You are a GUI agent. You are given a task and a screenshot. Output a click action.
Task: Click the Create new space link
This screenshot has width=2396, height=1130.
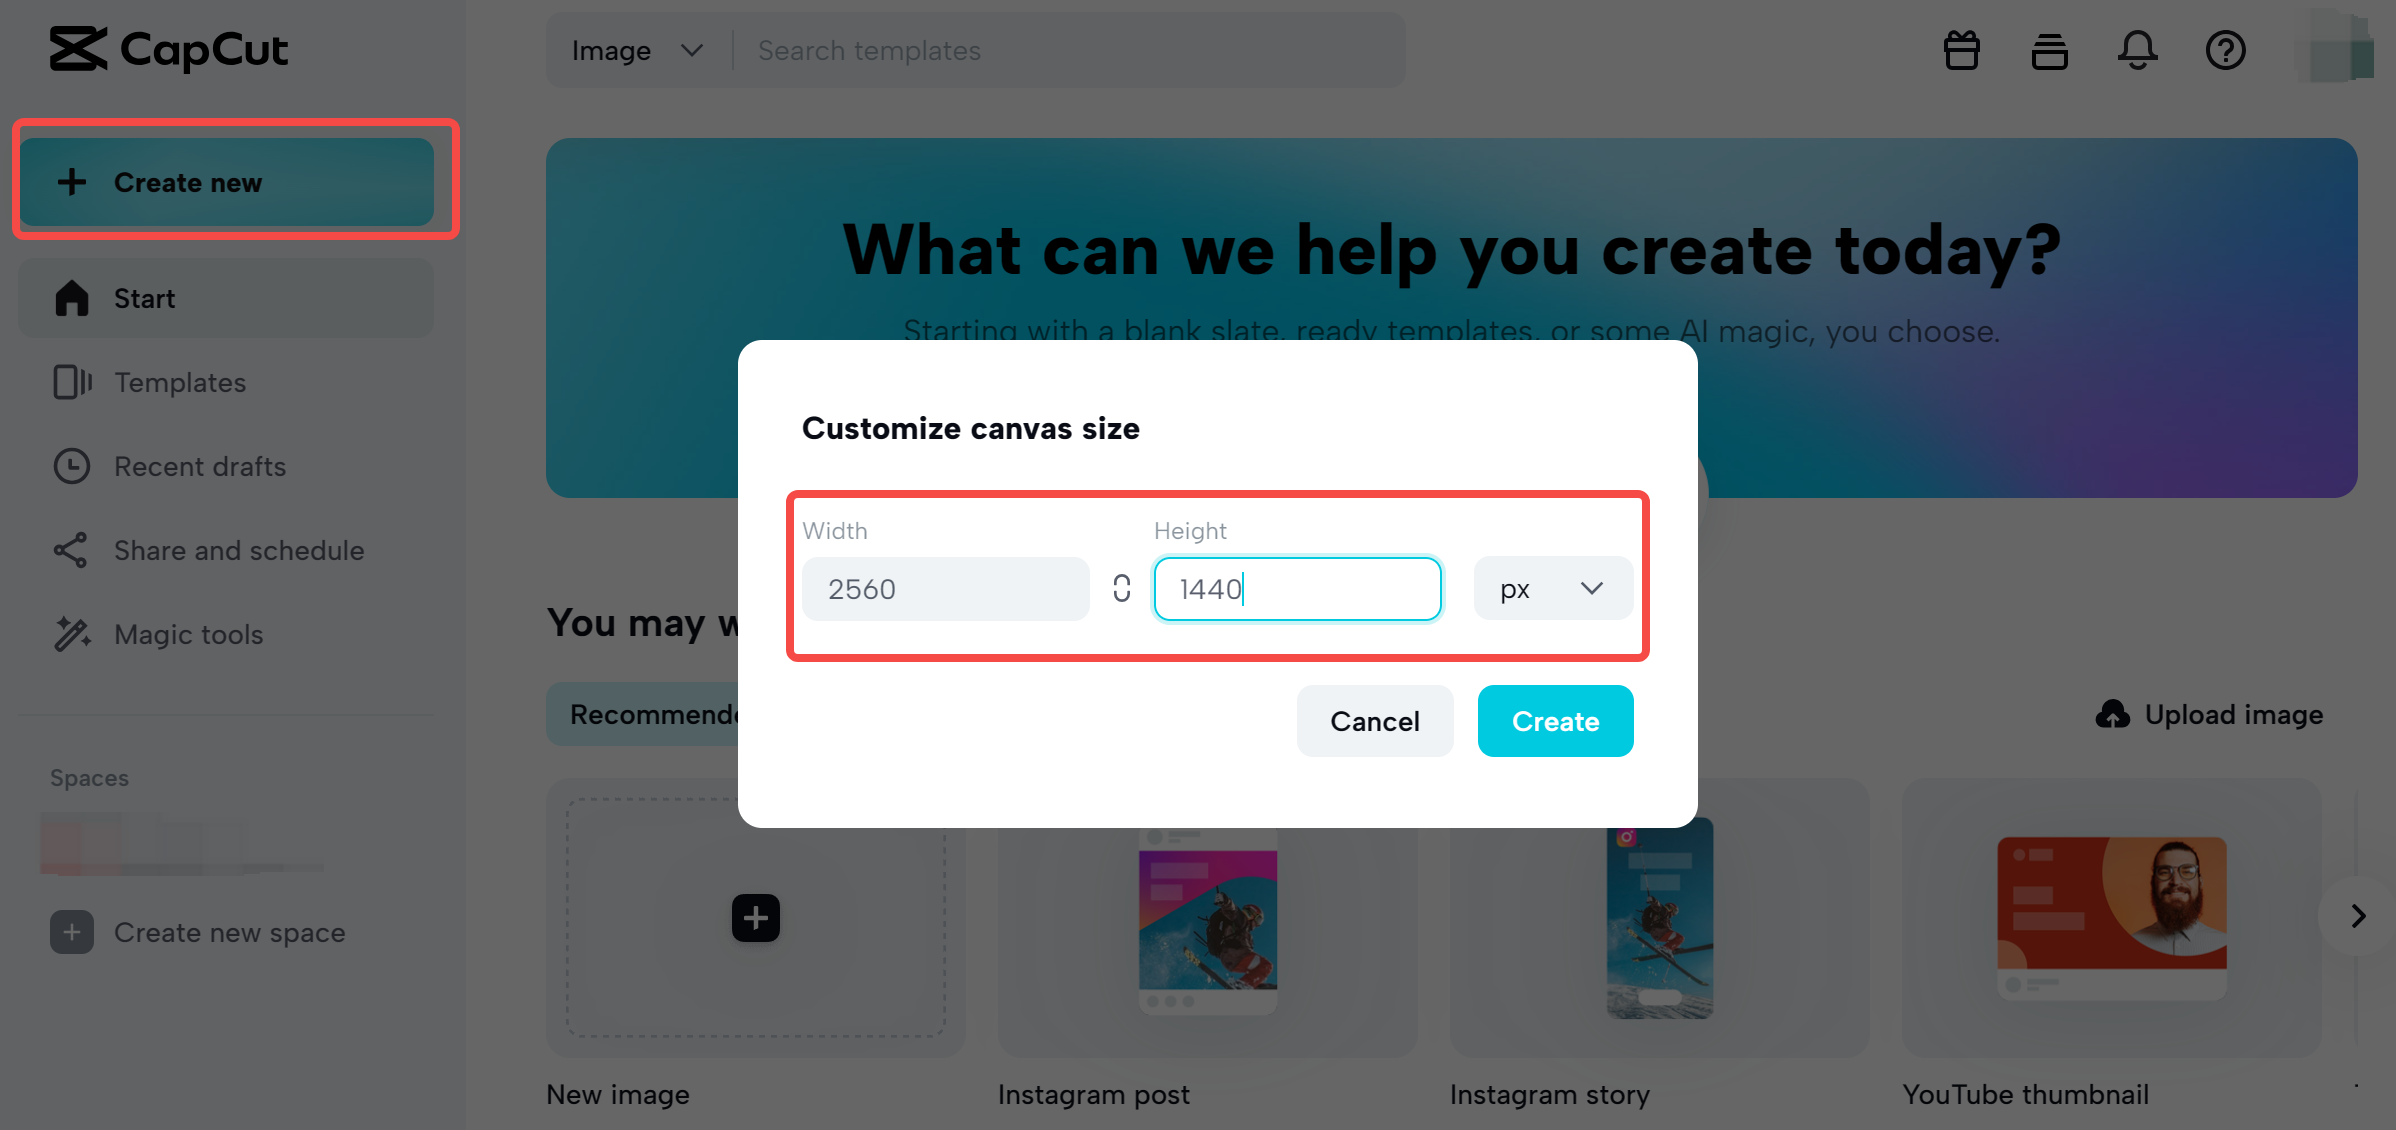(199, 931)
